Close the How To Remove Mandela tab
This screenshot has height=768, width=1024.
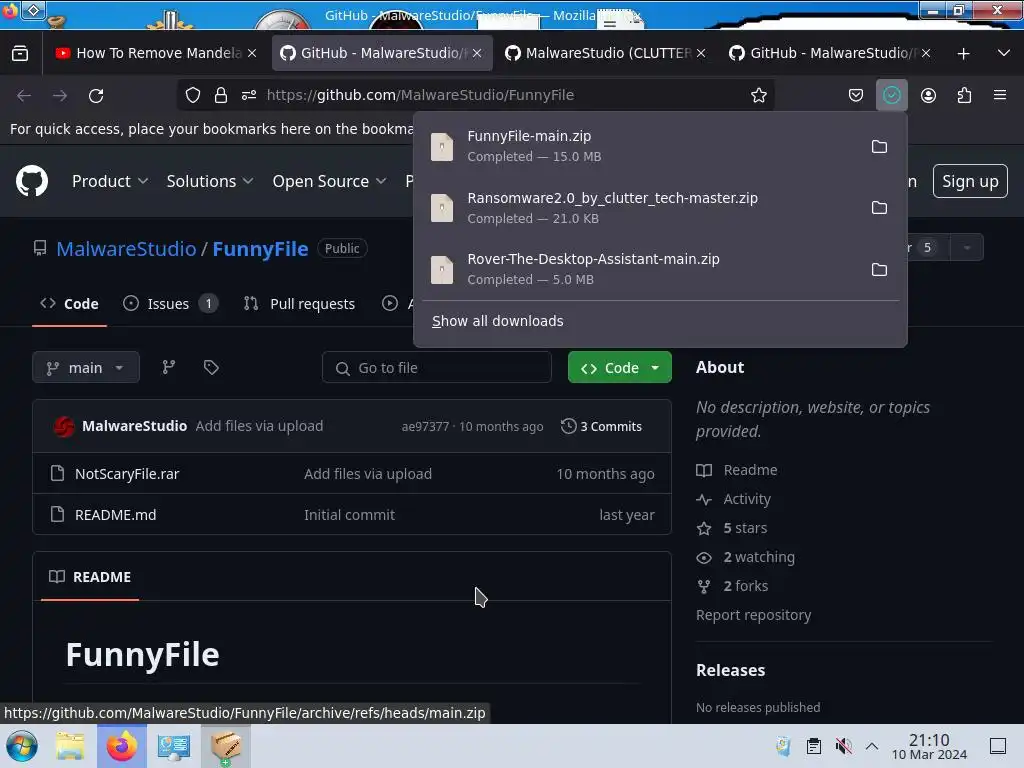click(x=252, y=54)
